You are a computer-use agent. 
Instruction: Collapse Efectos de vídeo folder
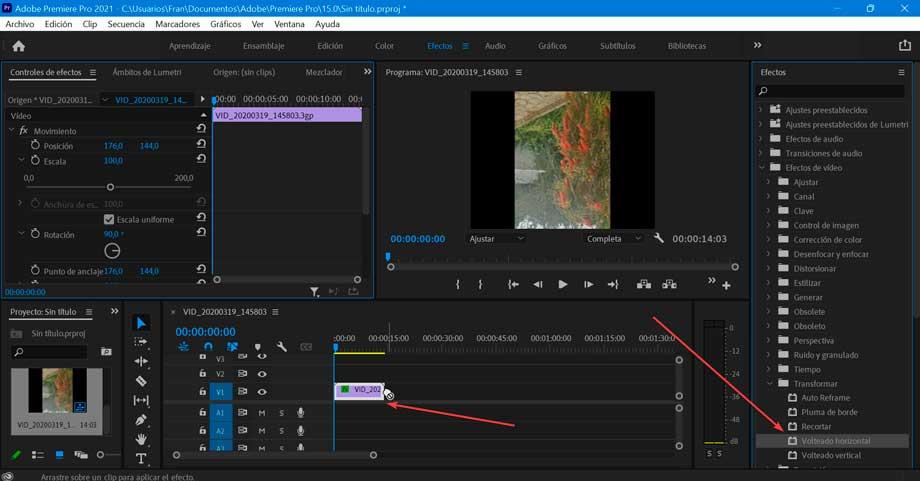click(x=761, y=167)
